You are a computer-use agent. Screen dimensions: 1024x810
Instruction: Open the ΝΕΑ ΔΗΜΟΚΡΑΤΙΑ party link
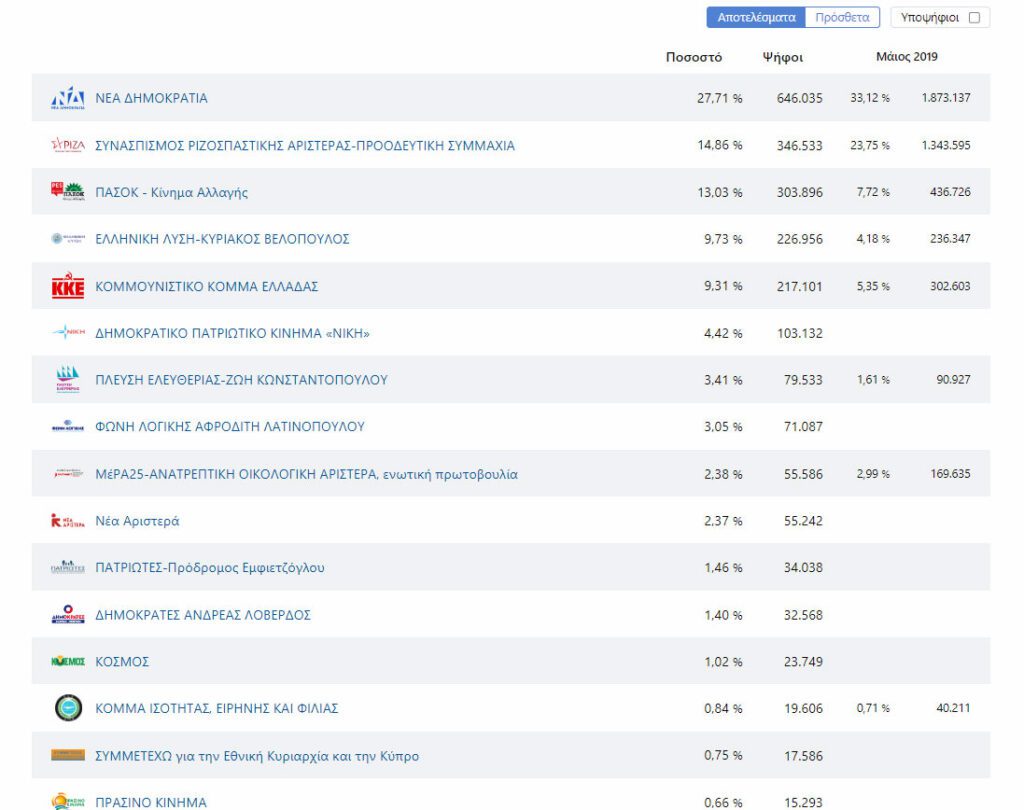pos(152,98)
